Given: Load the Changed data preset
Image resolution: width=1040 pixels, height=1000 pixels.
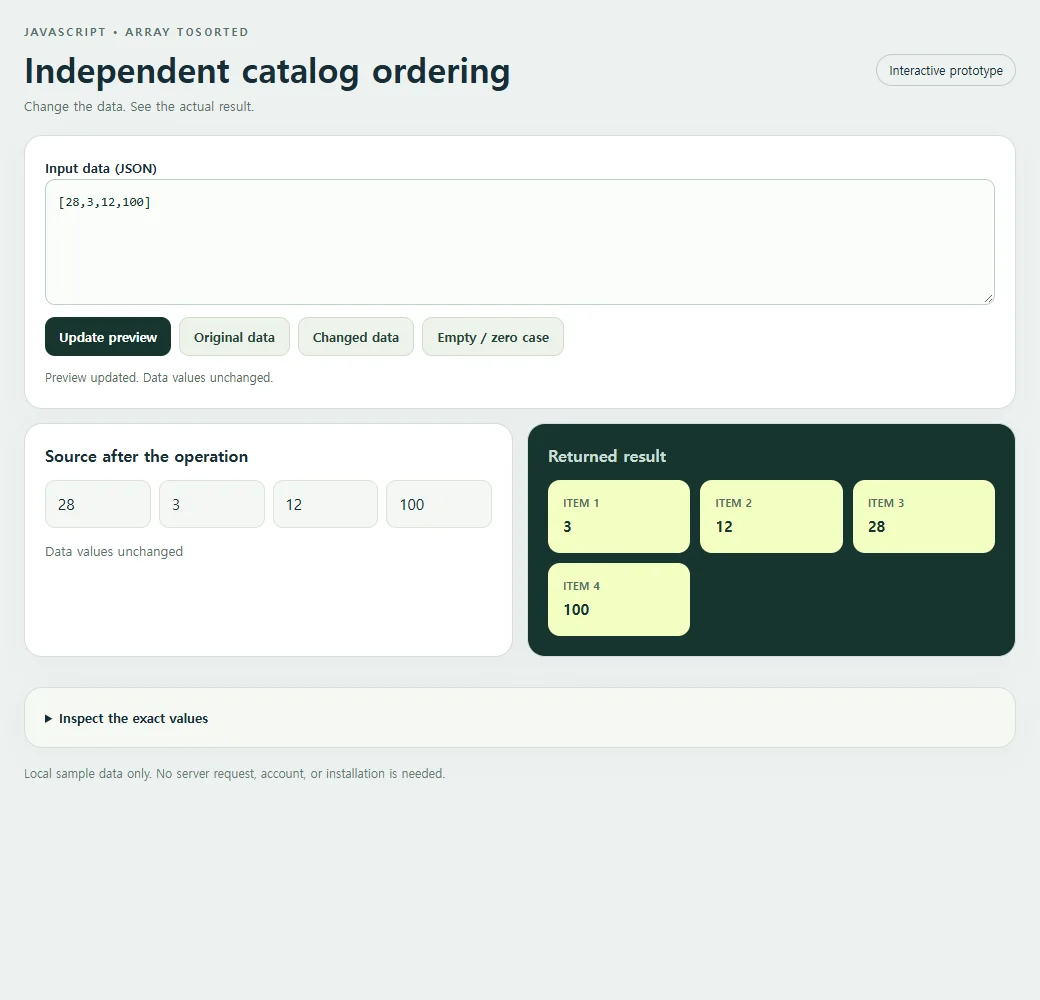Looking at the screenshot, I should coord(356,337).
